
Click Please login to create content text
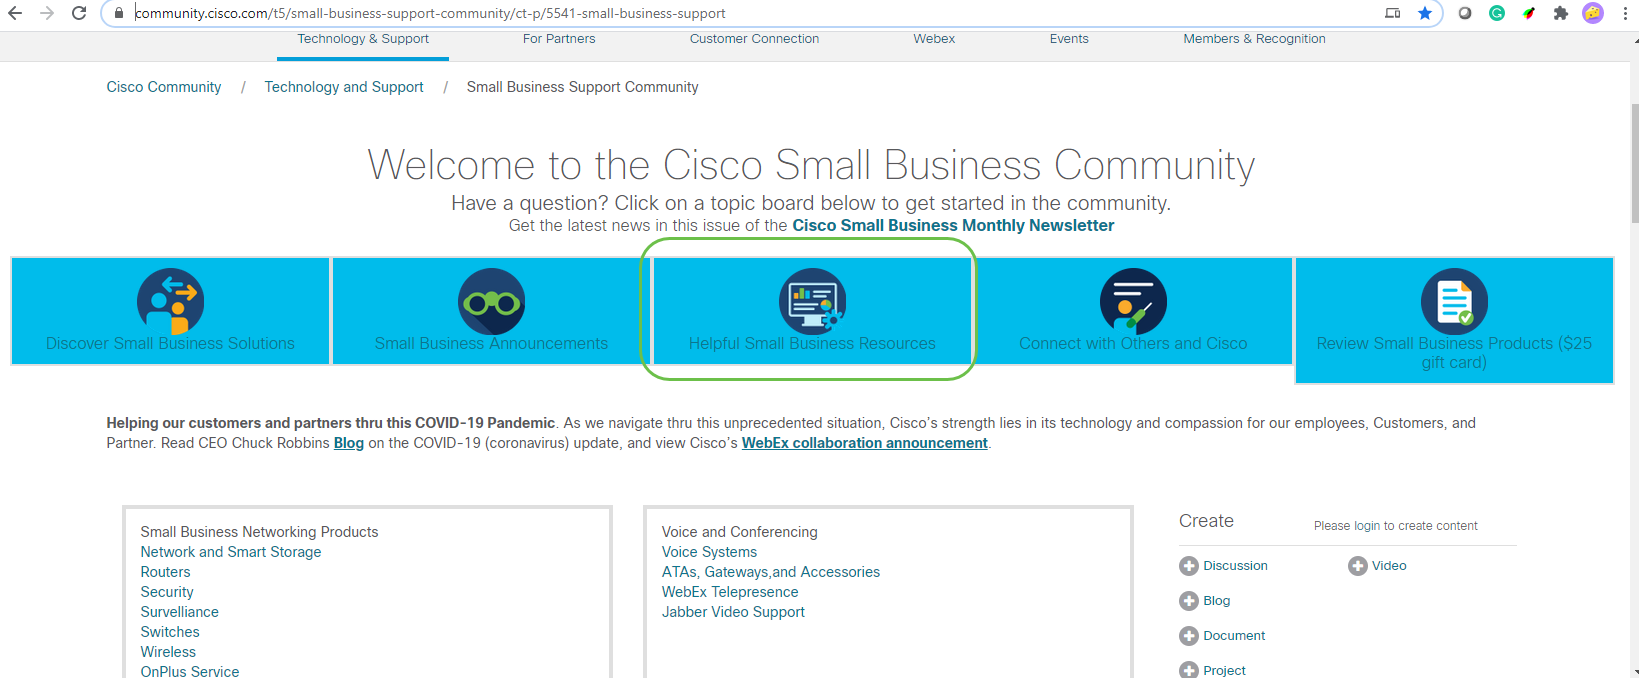1395,526
